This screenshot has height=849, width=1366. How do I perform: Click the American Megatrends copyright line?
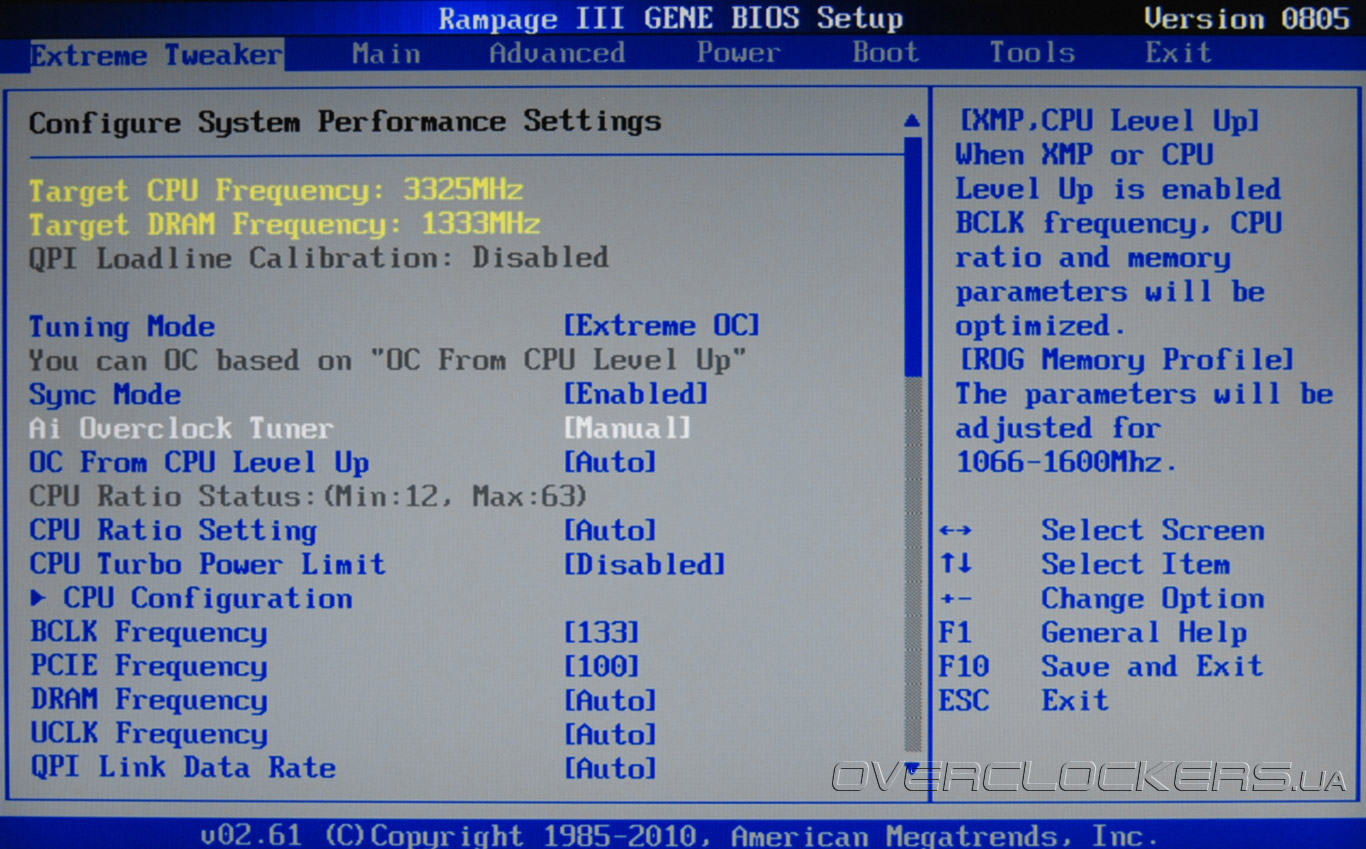click(679, 835)
